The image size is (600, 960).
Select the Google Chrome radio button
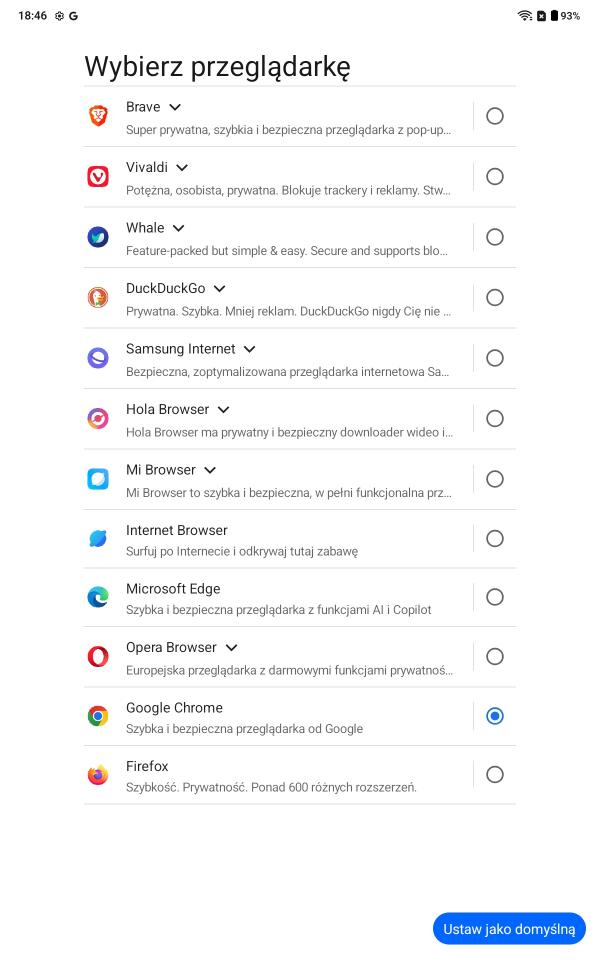tap(494, 716)
